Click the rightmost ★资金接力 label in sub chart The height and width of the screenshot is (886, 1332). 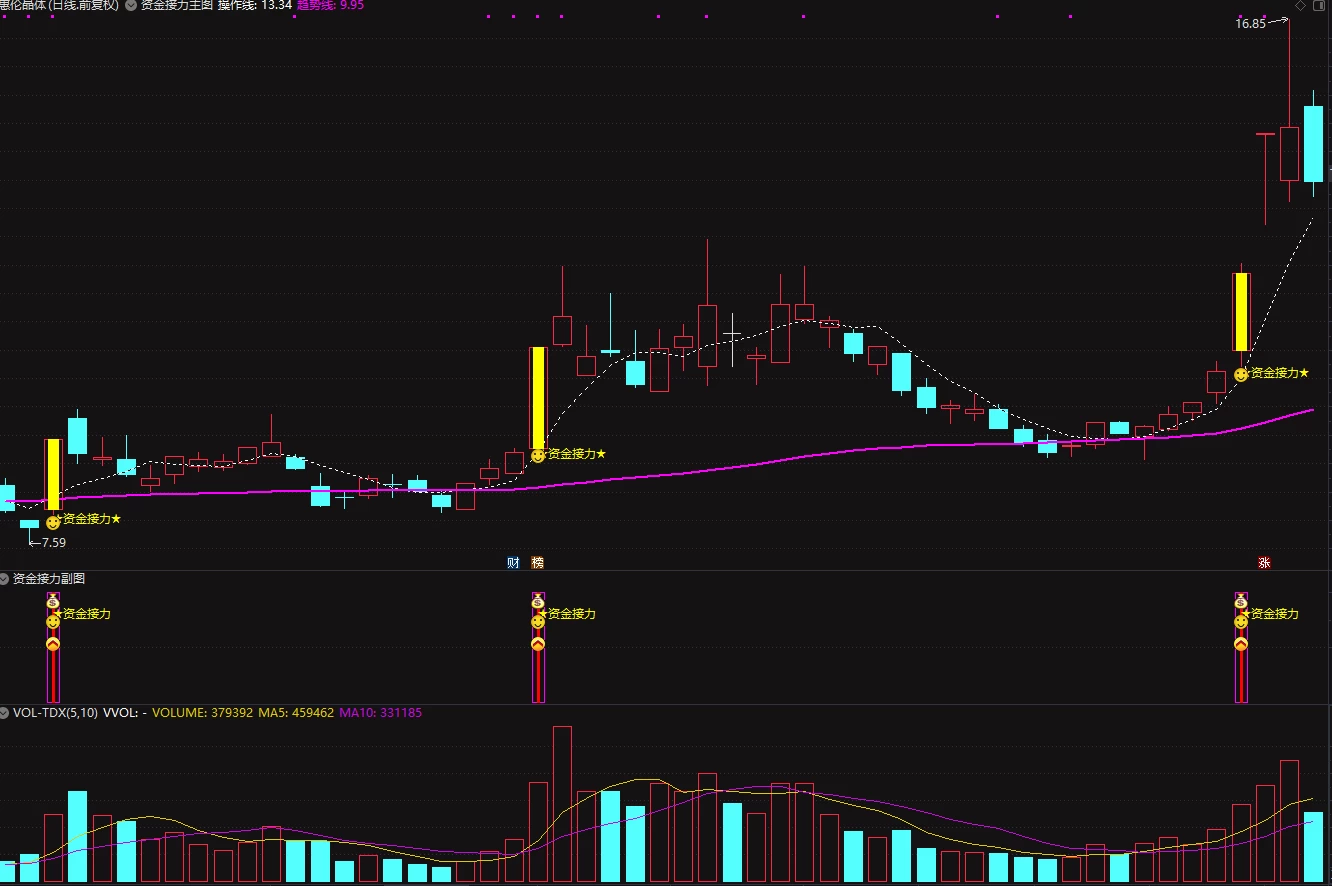1270,614
